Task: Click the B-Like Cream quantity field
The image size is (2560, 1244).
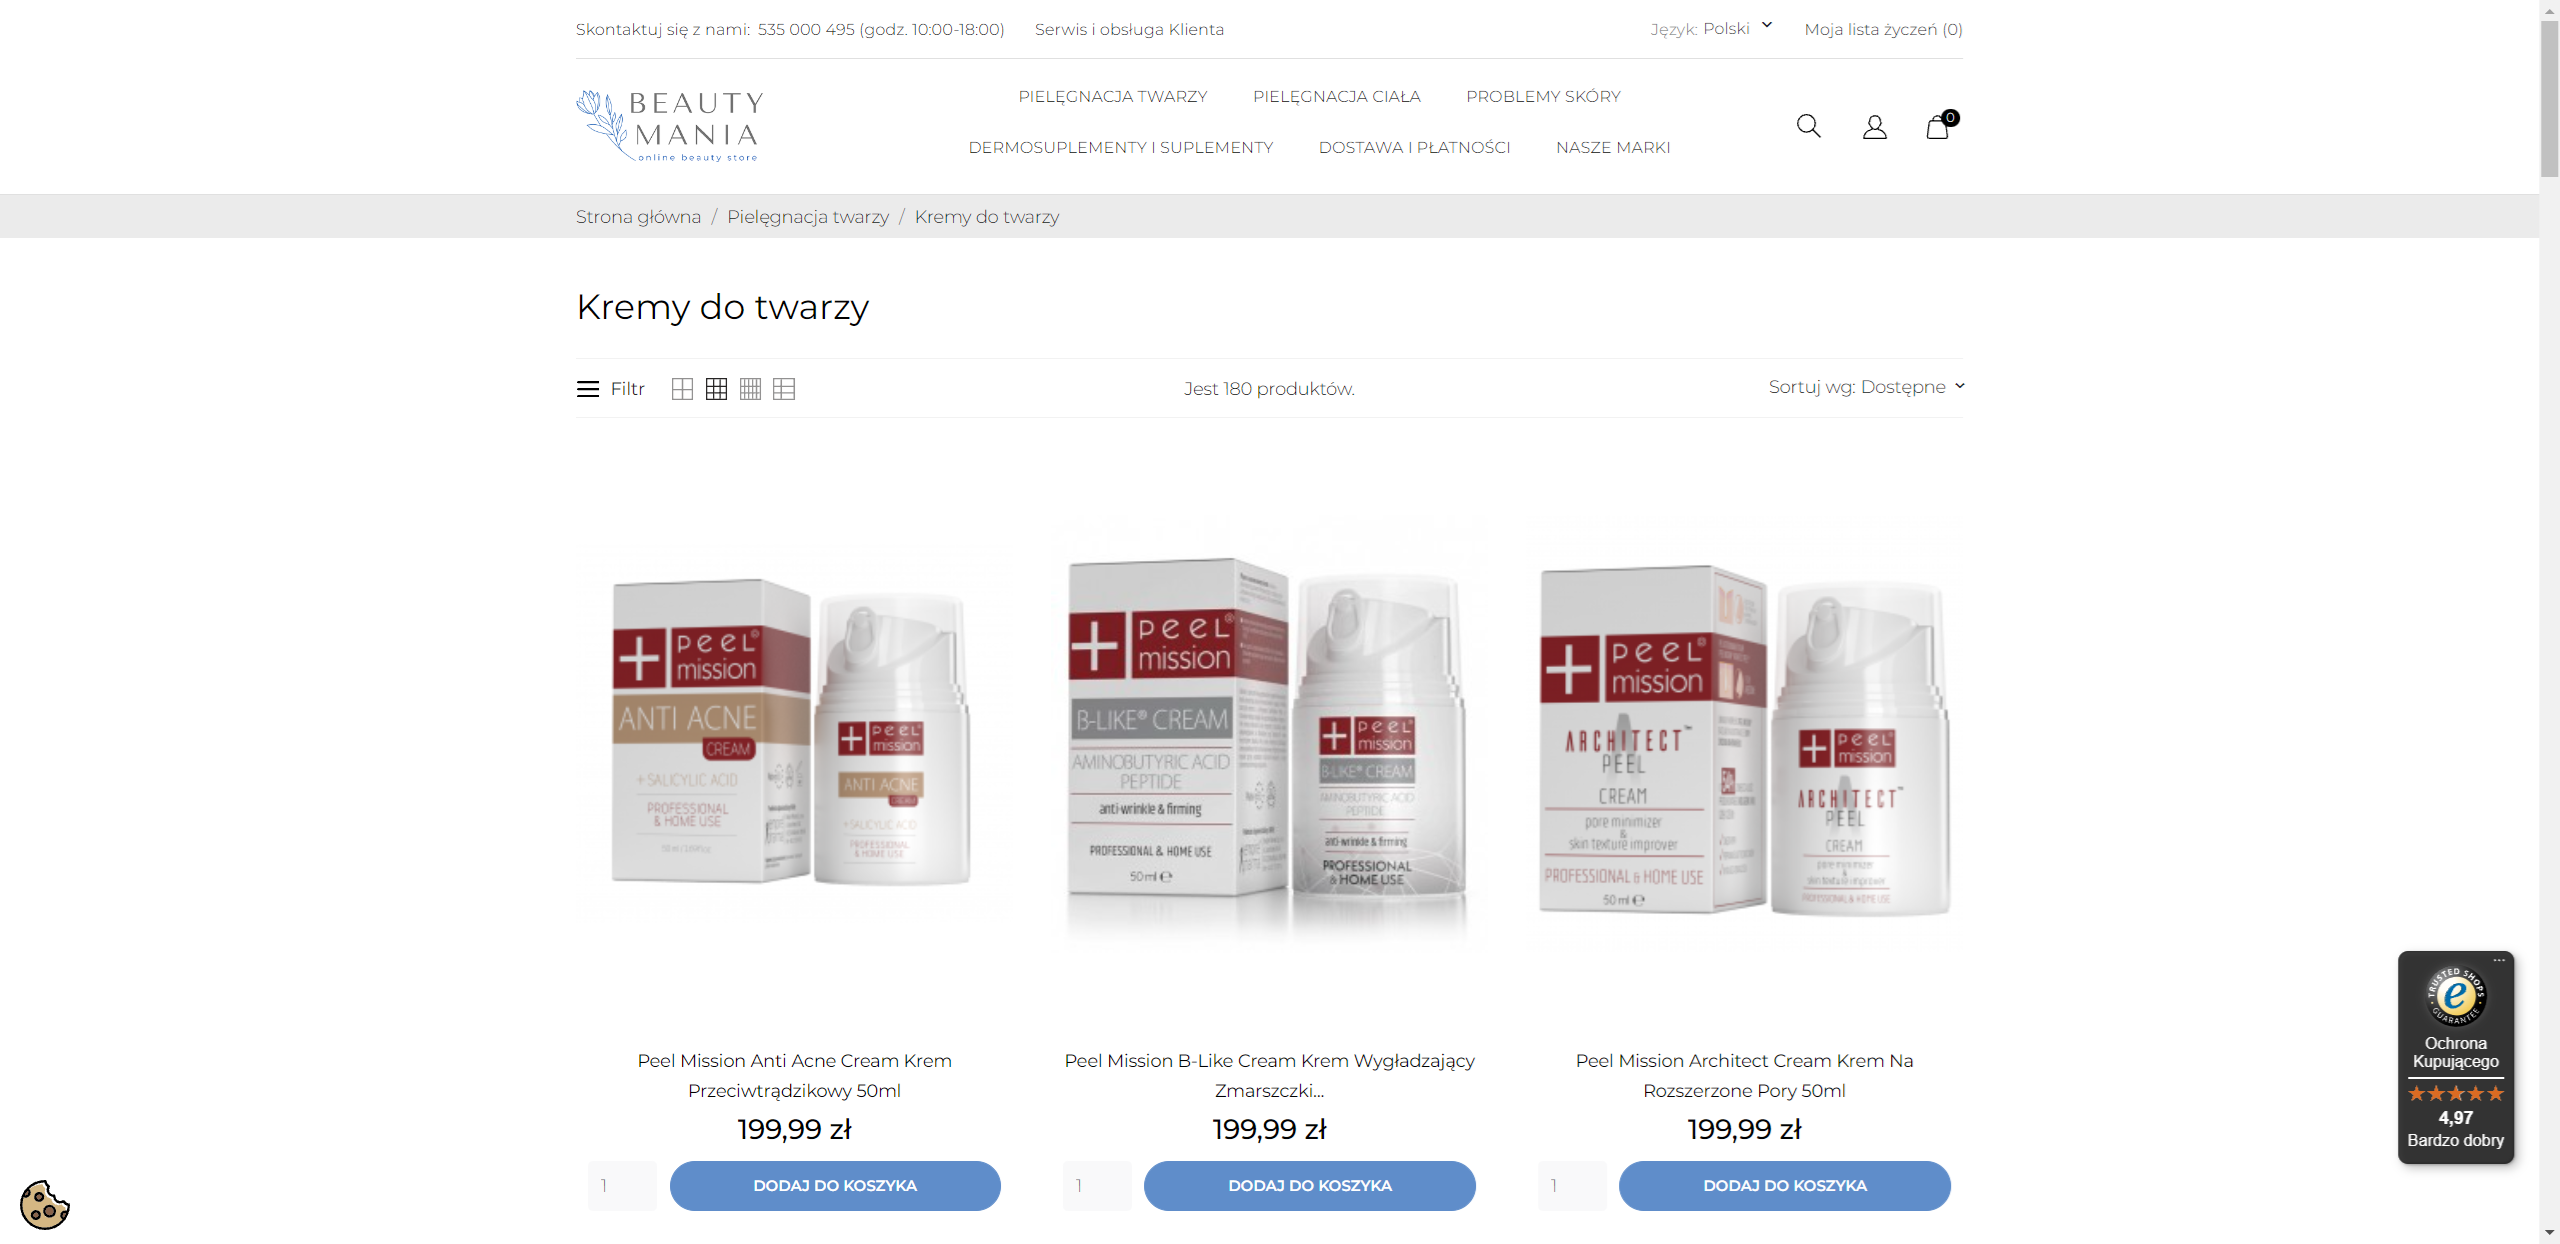Action: pos(1097,1185)
